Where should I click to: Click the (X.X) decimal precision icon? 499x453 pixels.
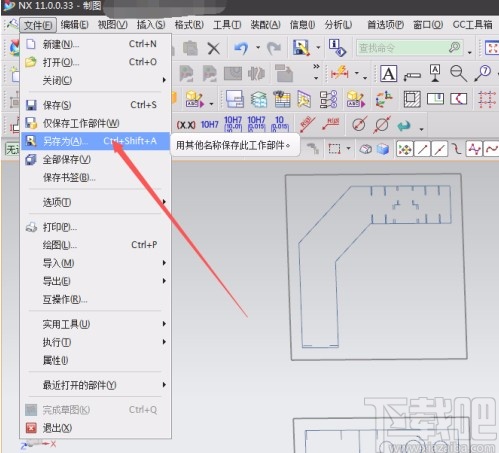(186, 125)
